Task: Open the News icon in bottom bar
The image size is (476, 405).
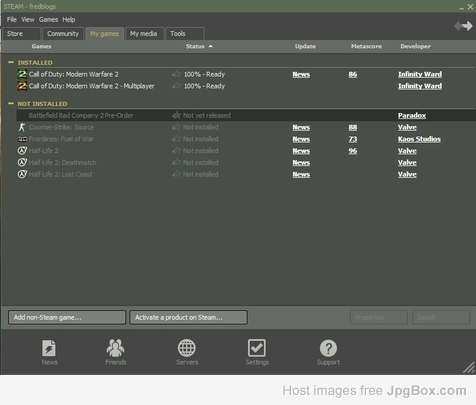Action: (x=49, y=348)
